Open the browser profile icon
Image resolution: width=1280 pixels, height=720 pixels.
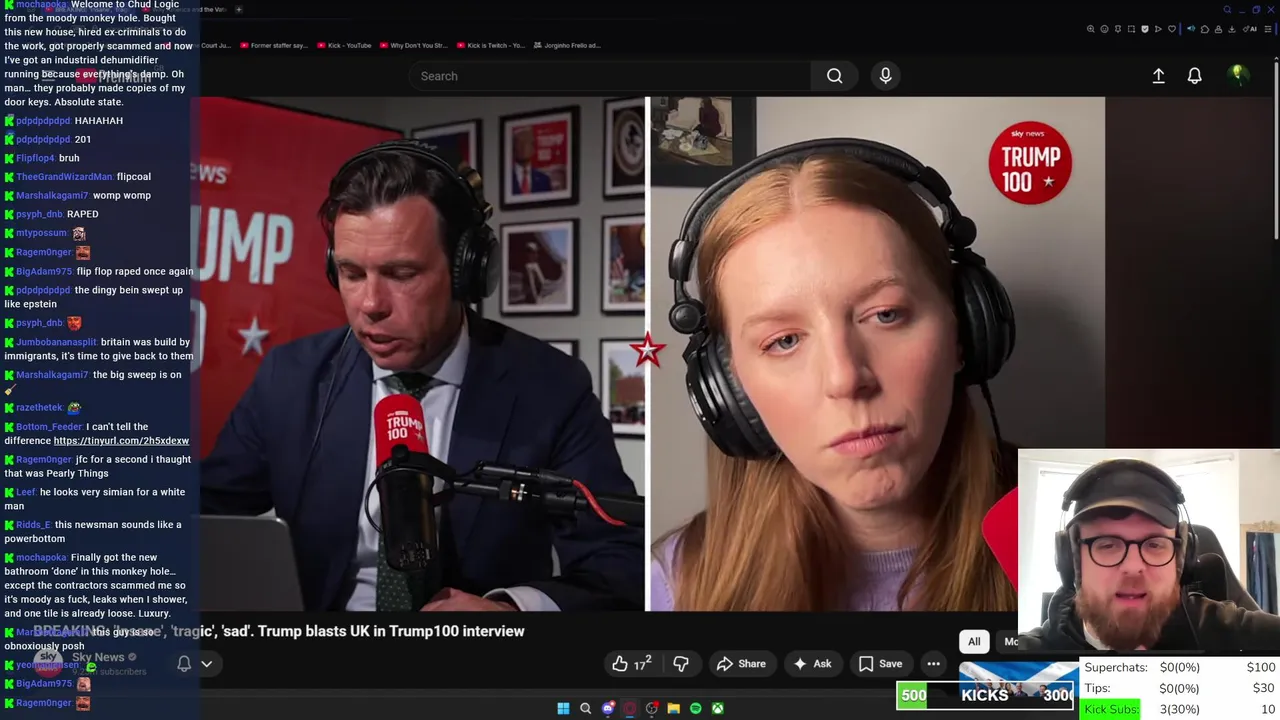point(1218,29)
